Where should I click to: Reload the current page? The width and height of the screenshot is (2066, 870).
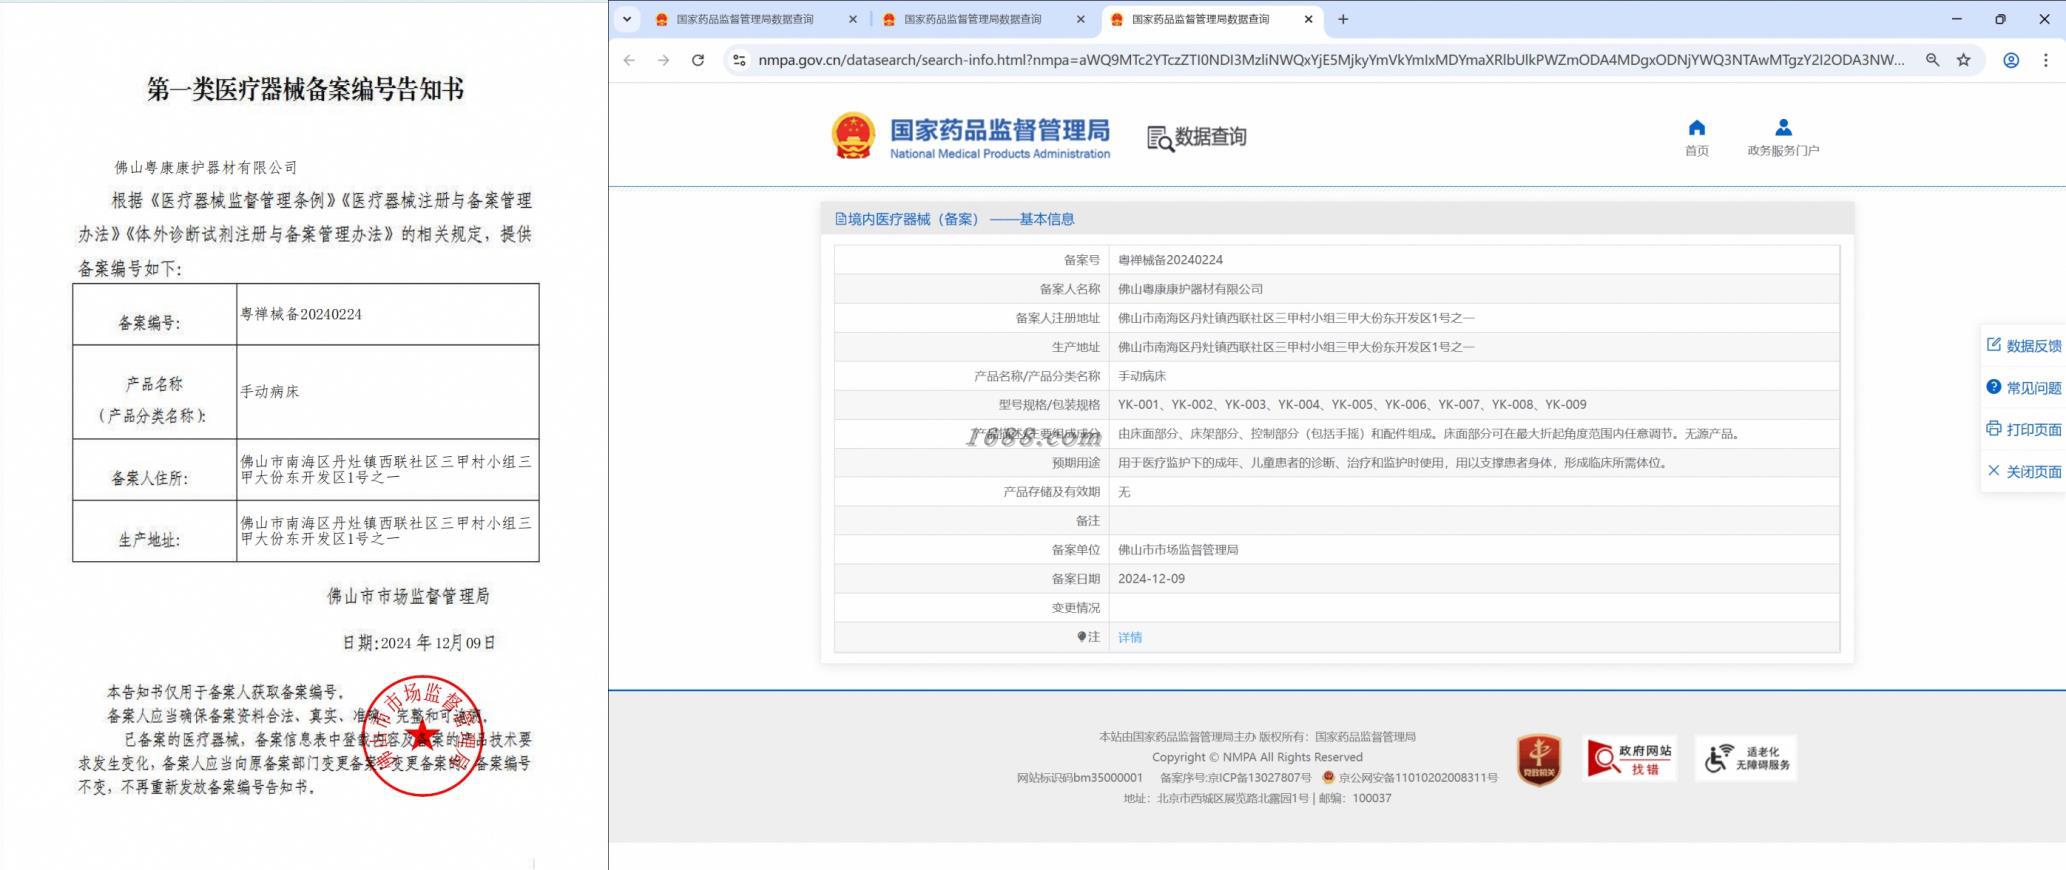(698, 60)
